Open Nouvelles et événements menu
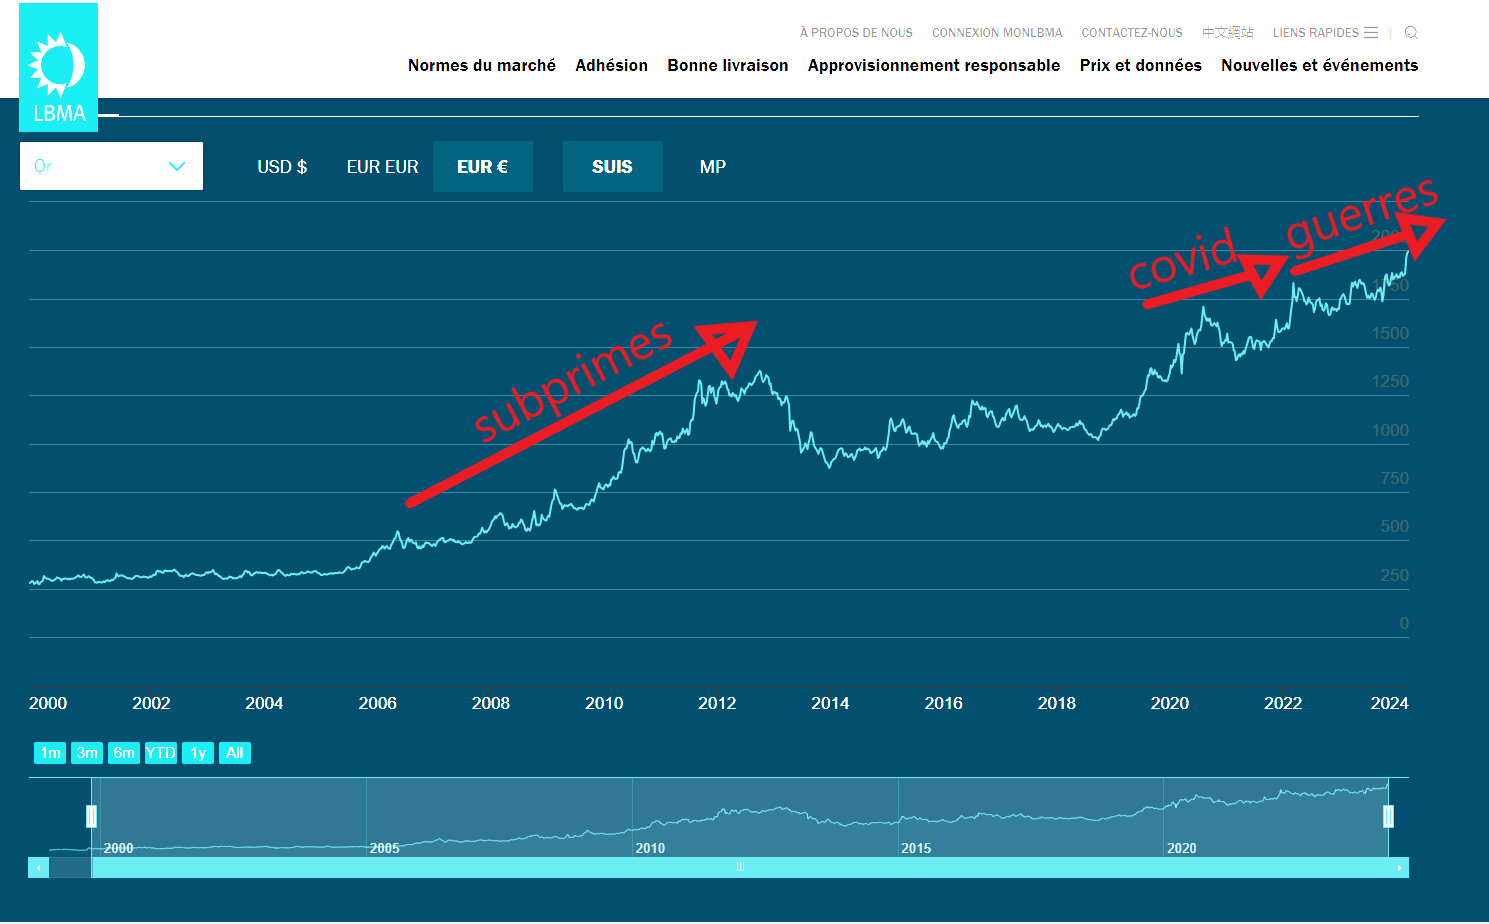The height and width of the screenshot is (924, 1489). pos(1319,65)
